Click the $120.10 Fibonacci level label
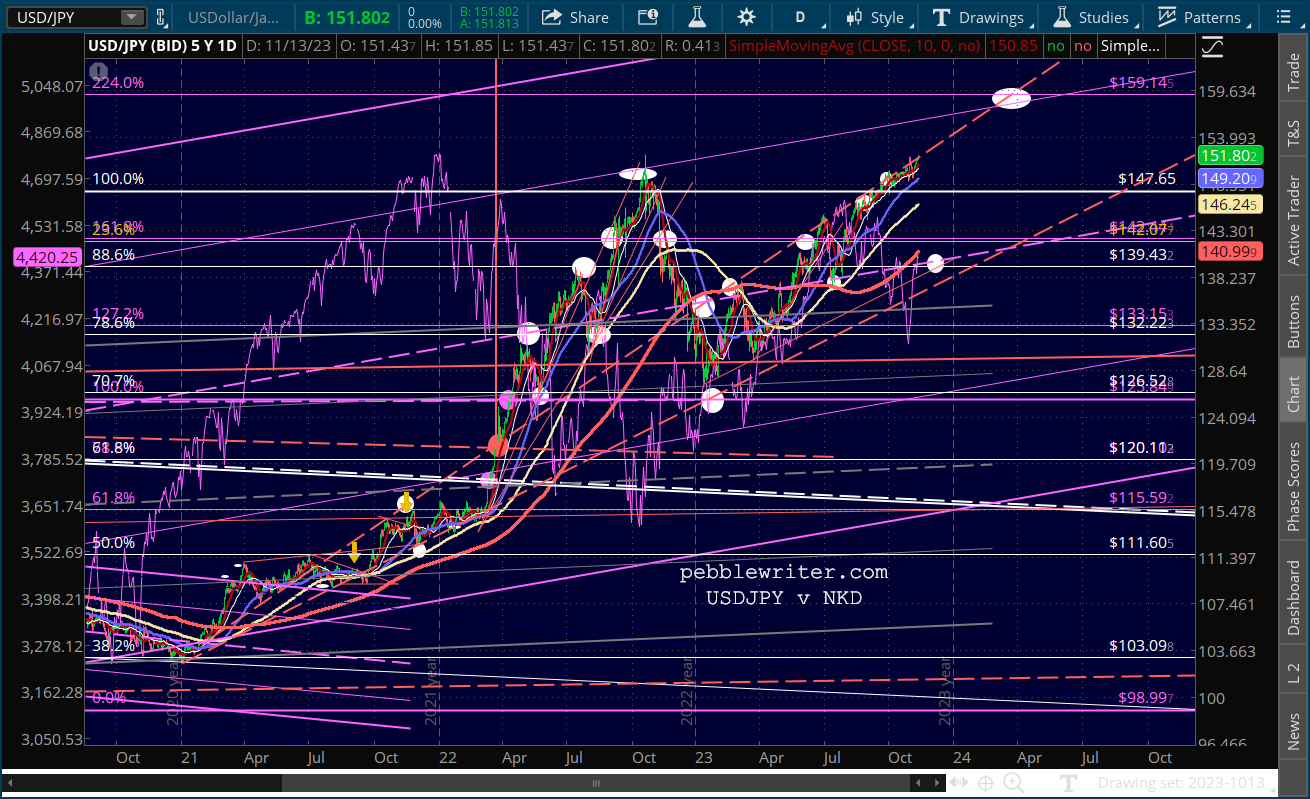The height and width of the screenshot is (799, 1310). point(1141,448)
